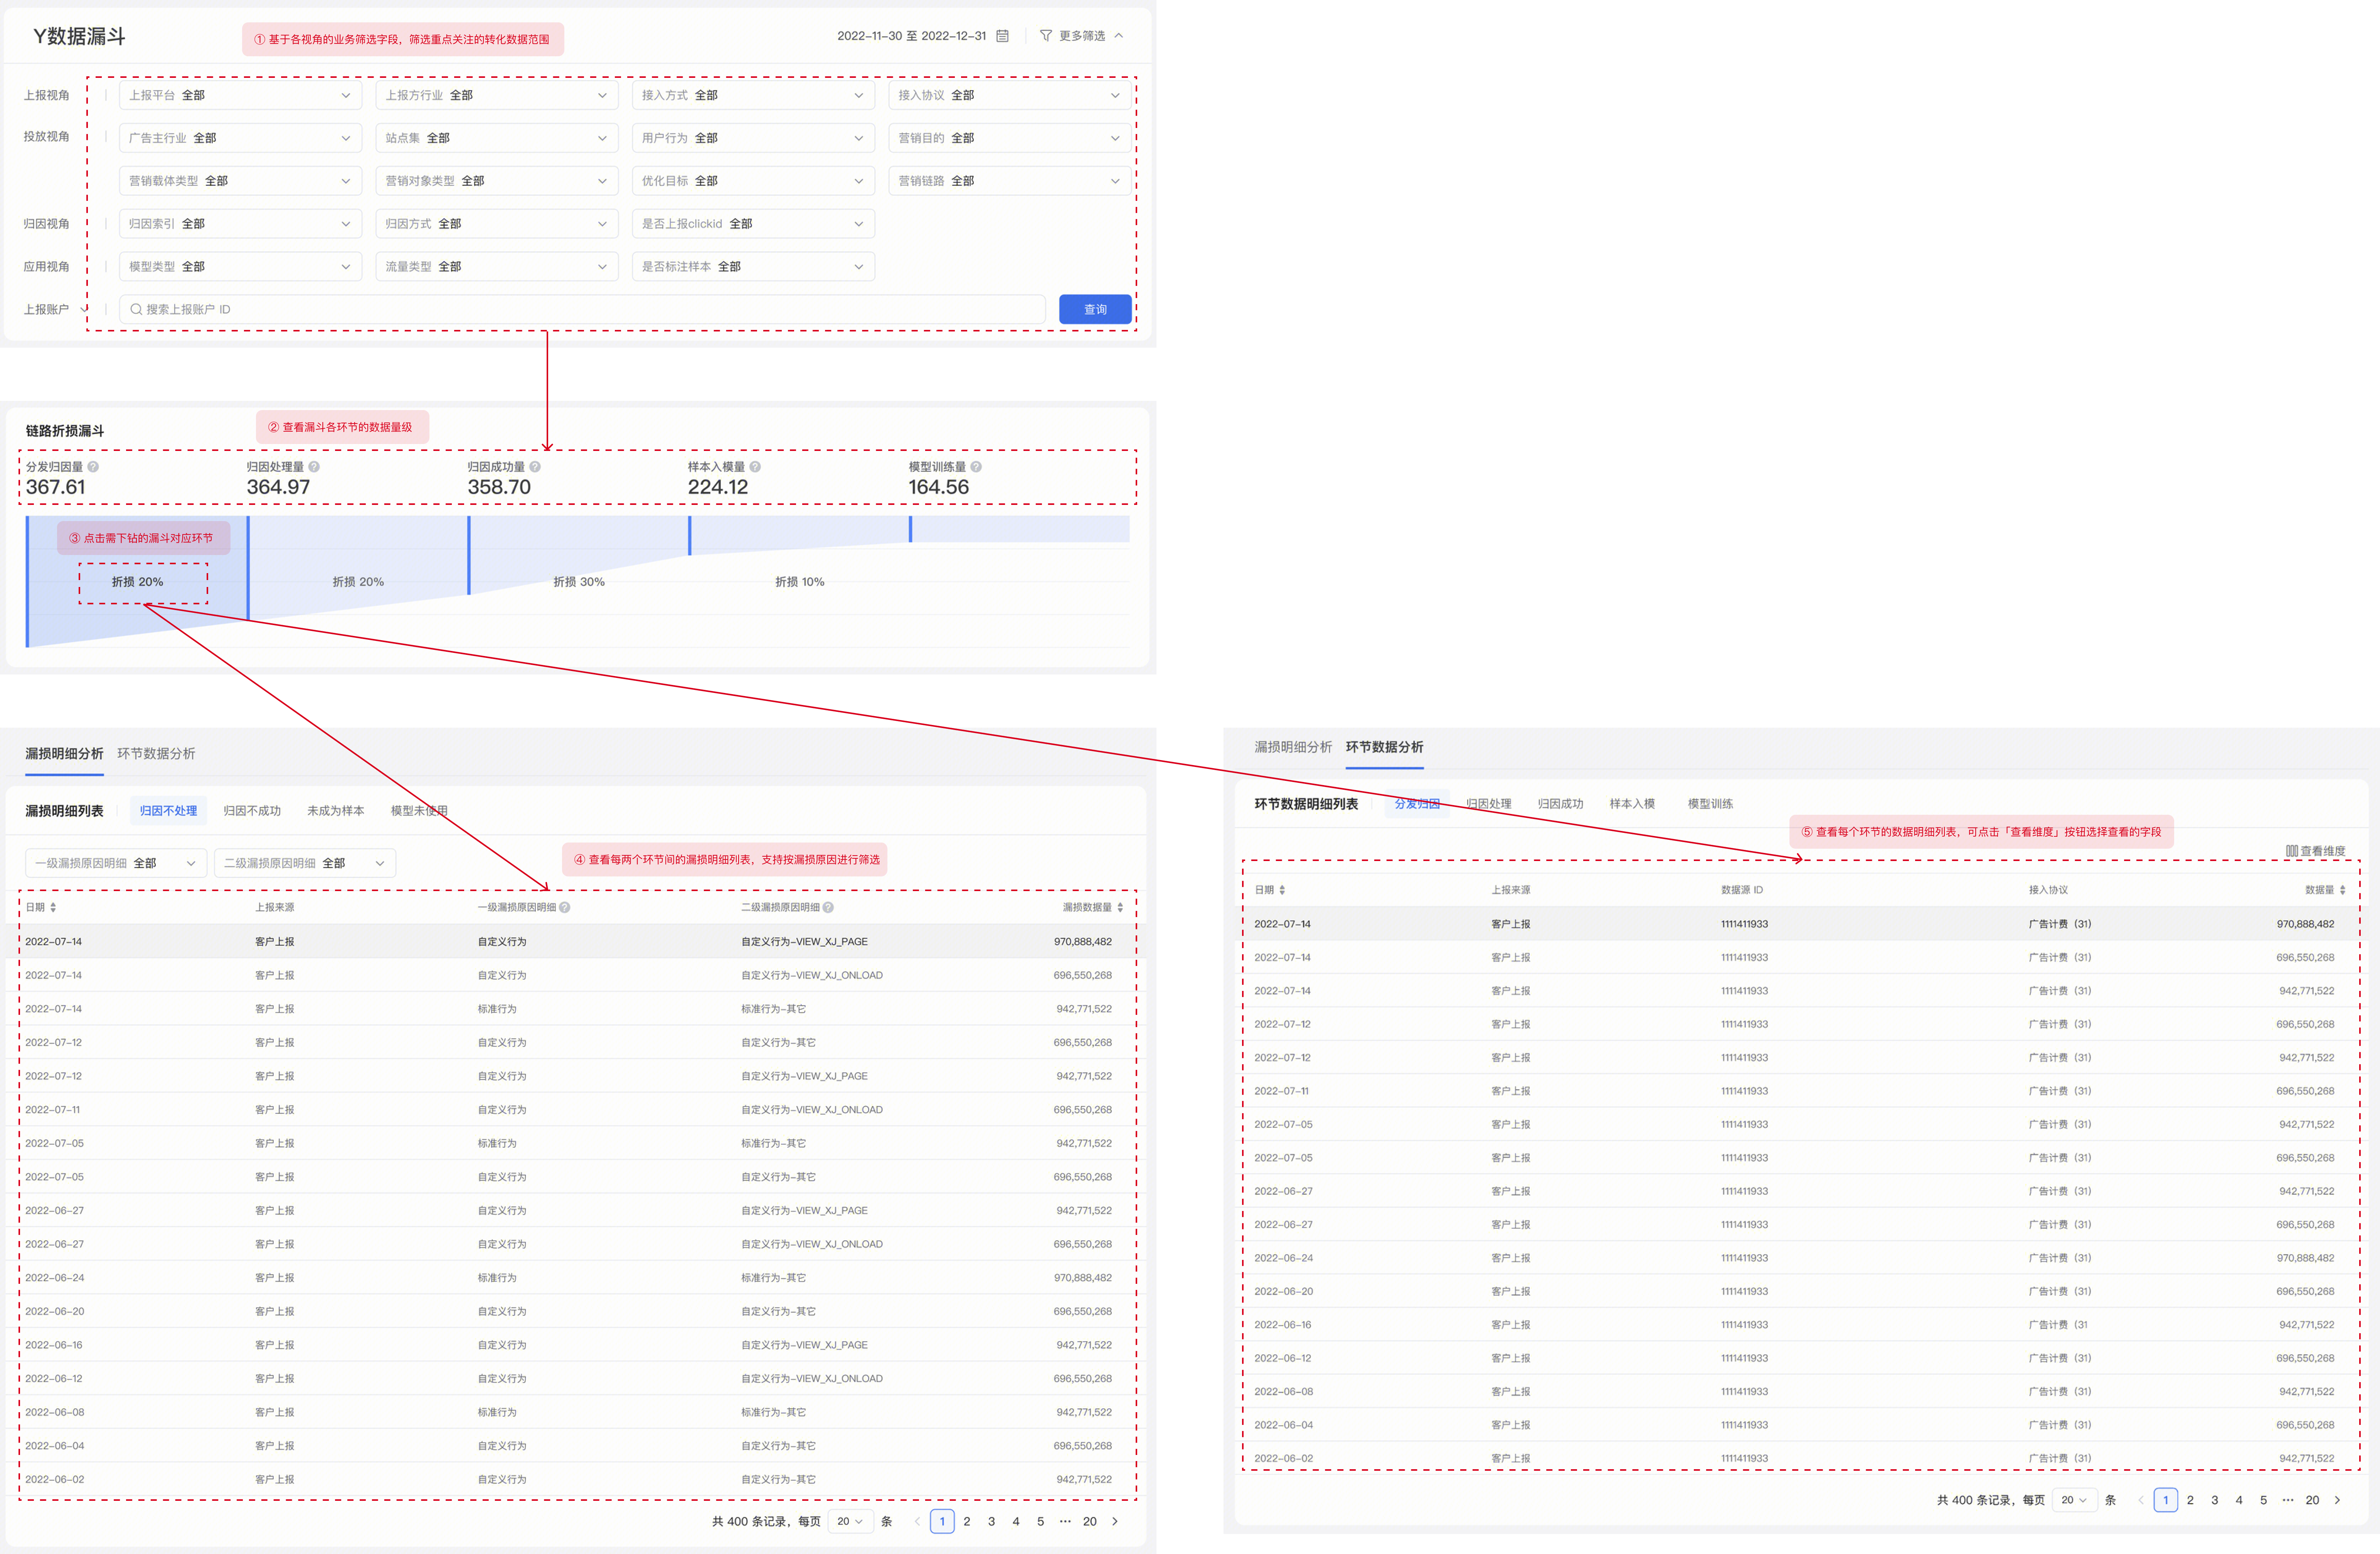Click the 折损 20% funnel segment
Image resolution: width=2380 pixels, height=1554 pixels.
(x=138, y=582)
